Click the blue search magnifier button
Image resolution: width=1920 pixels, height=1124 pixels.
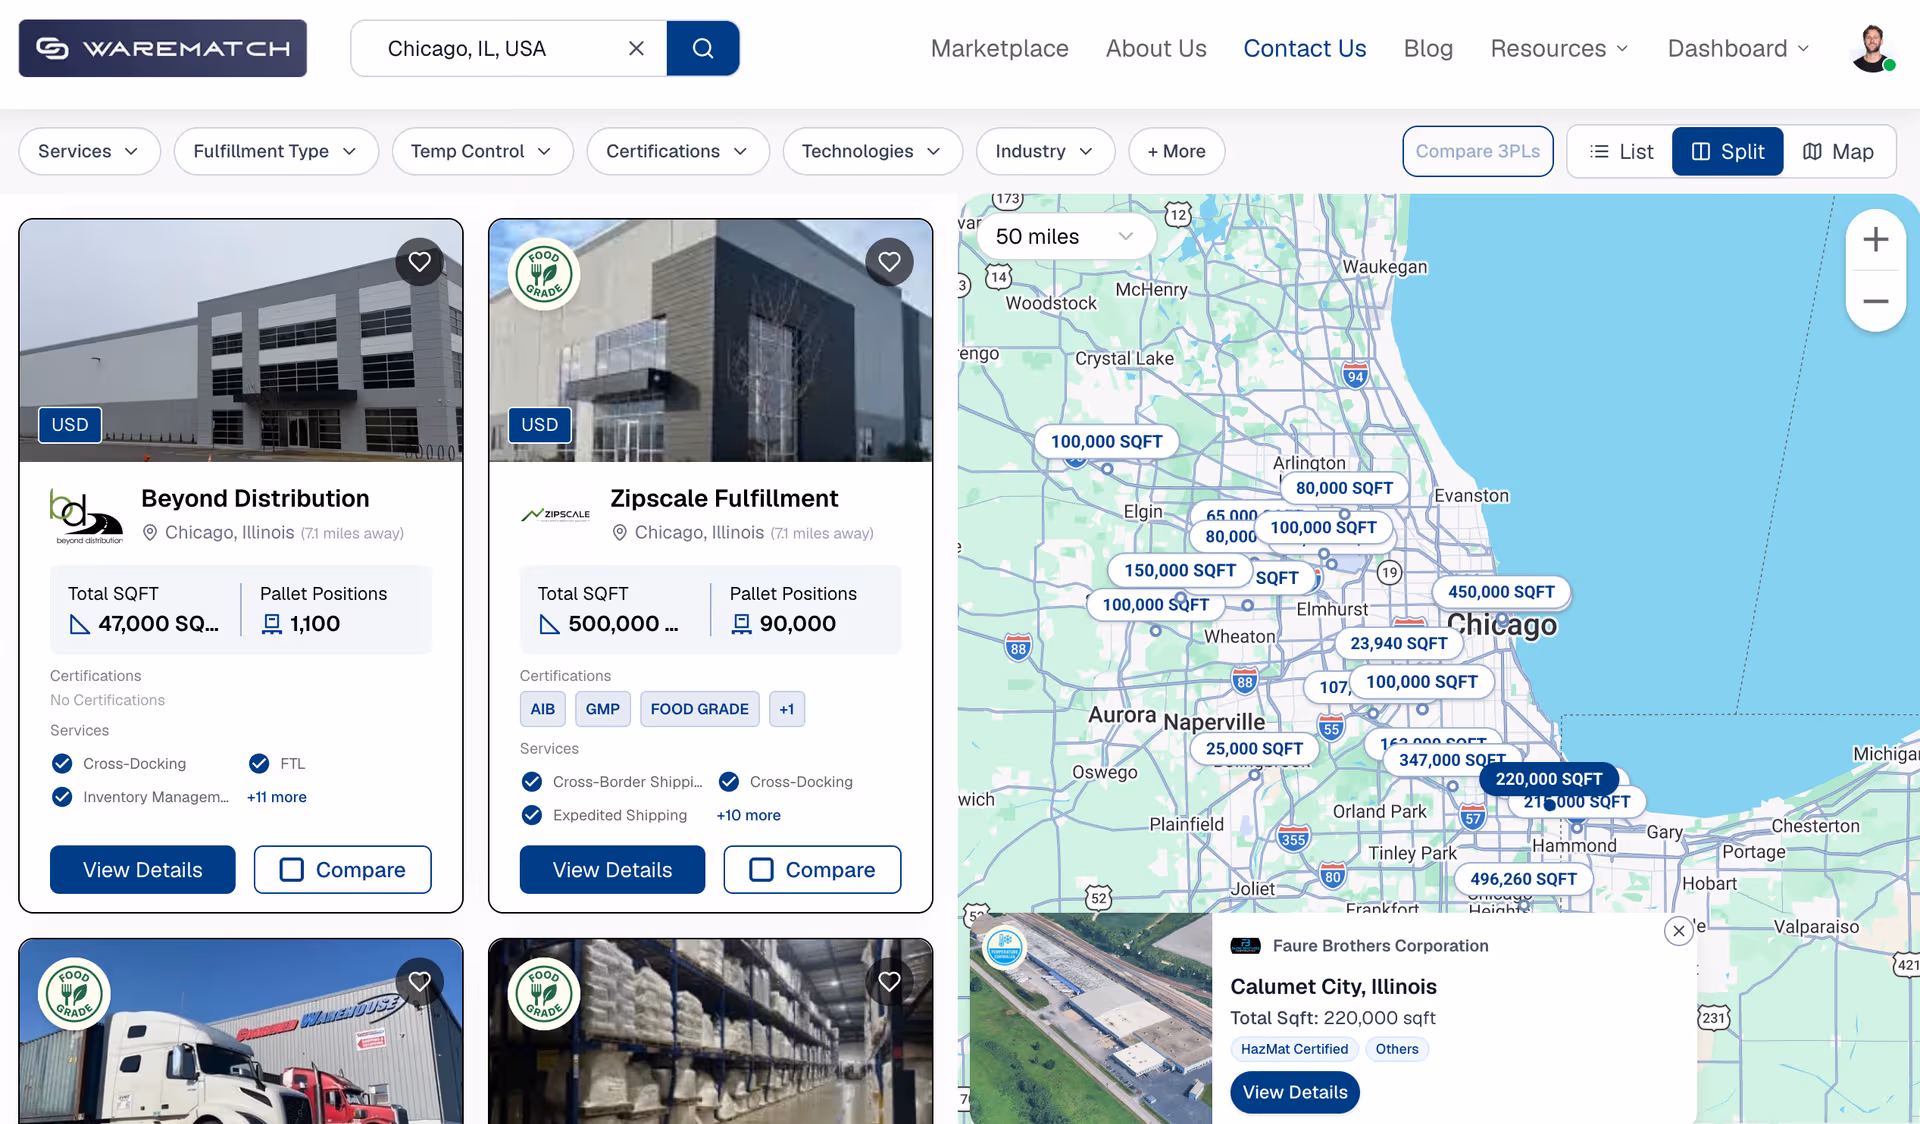[703, 48]
